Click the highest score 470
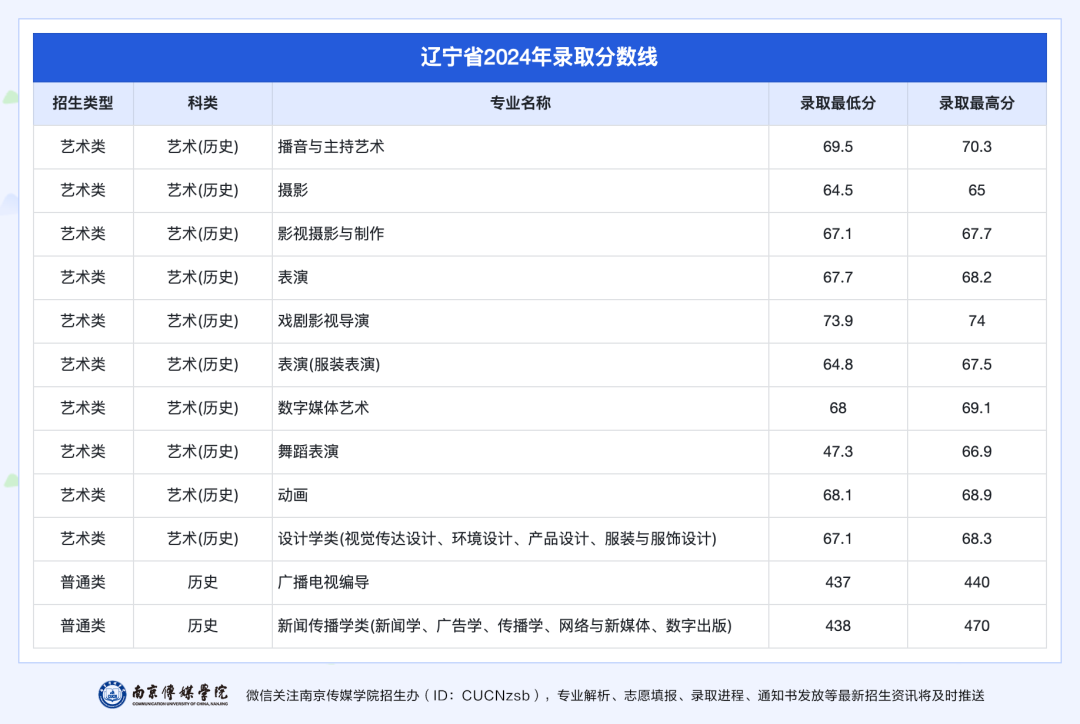The width and height of the screenshot is (1080, 724). [x=977, y=625]
